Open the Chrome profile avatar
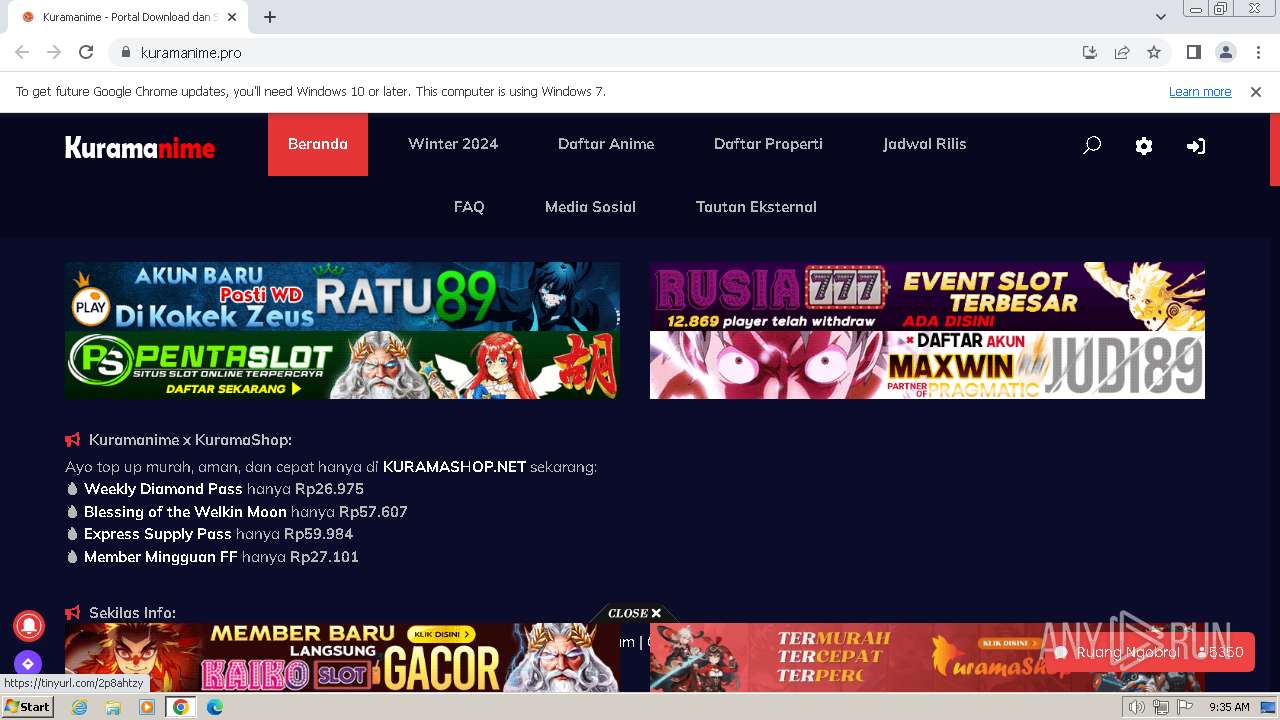This screenshot has height=720, width=1280. 1226,52
